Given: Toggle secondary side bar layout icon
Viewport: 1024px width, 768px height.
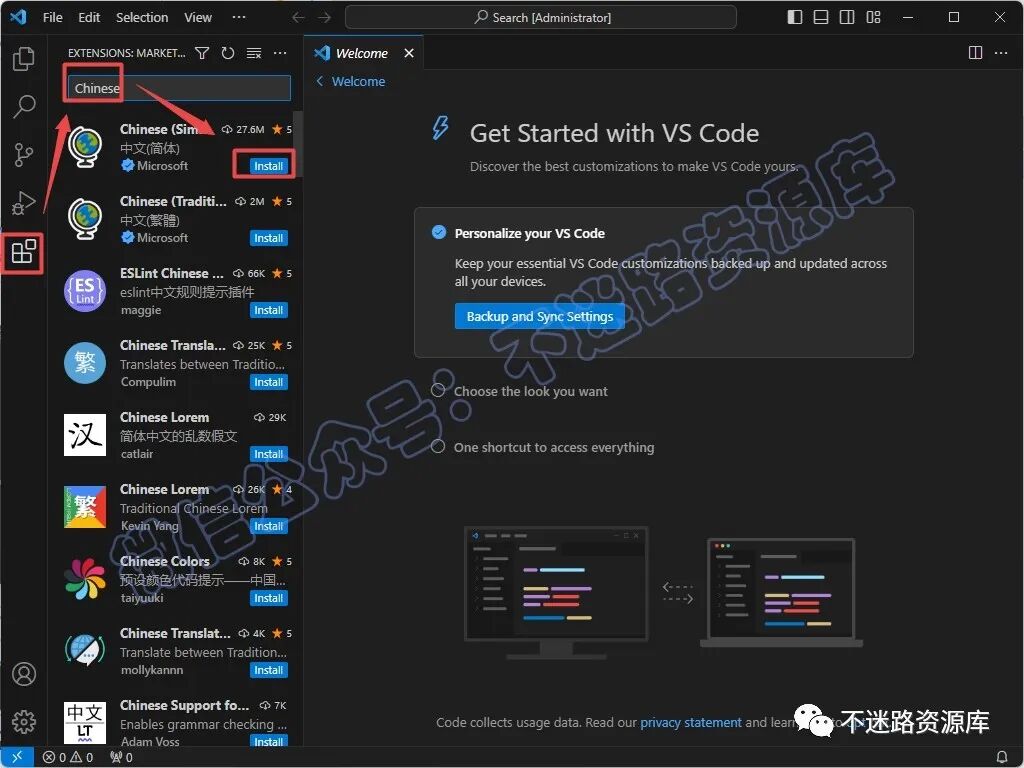Looking at the screenshot, I should coord(847,18).
